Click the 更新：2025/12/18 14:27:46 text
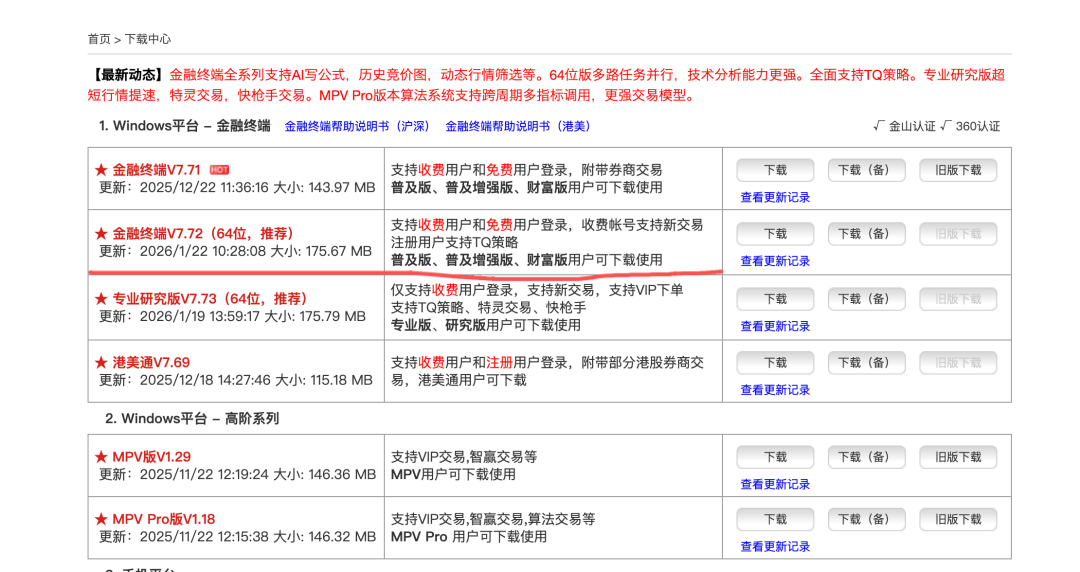Screen dimensions: 1080x572 tap(184, 380)
